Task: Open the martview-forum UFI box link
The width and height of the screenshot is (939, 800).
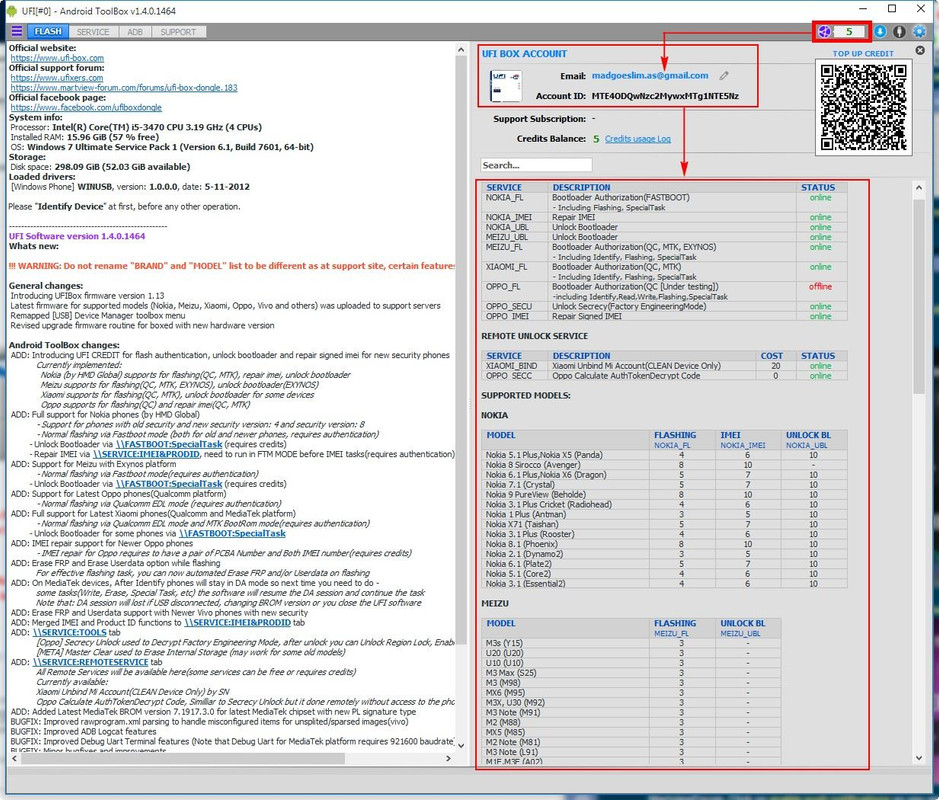Action: click(123, 87)
